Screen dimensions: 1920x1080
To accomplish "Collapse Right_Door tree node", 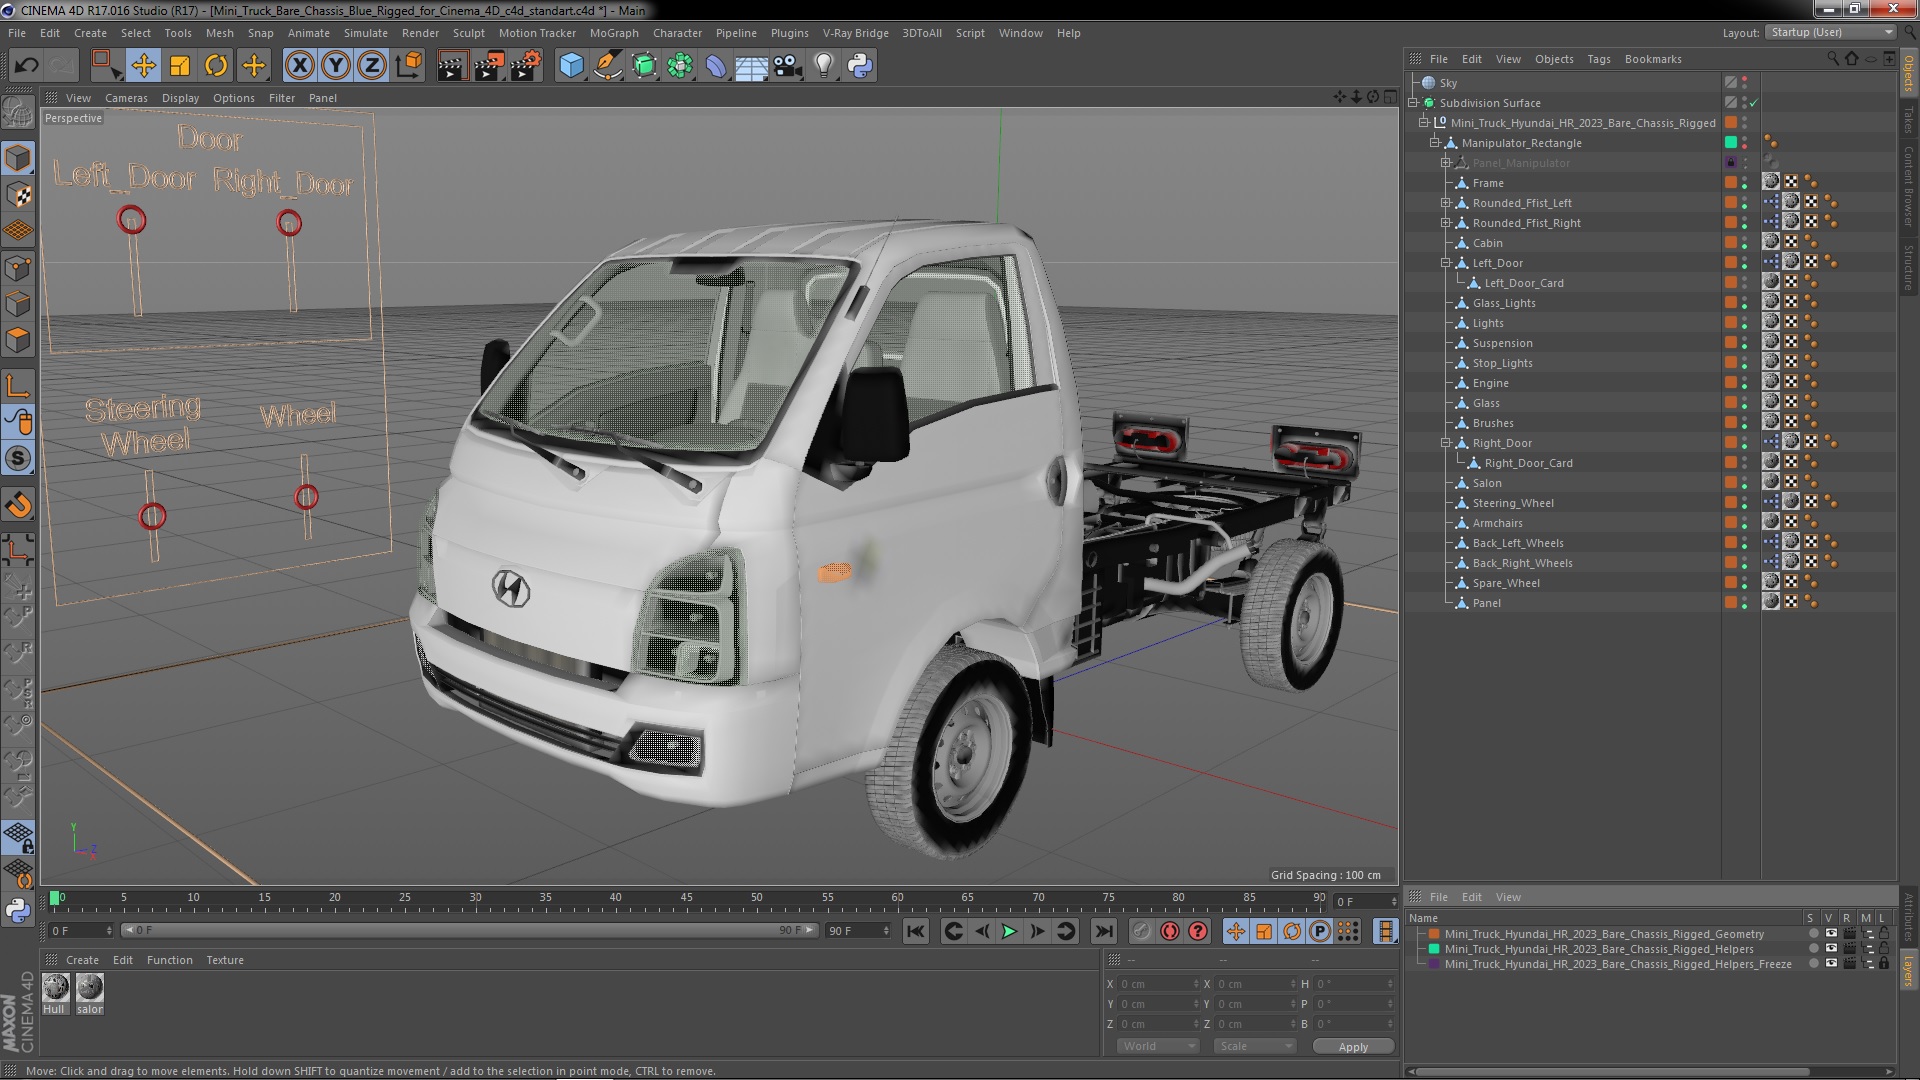I will point(1446,443).
